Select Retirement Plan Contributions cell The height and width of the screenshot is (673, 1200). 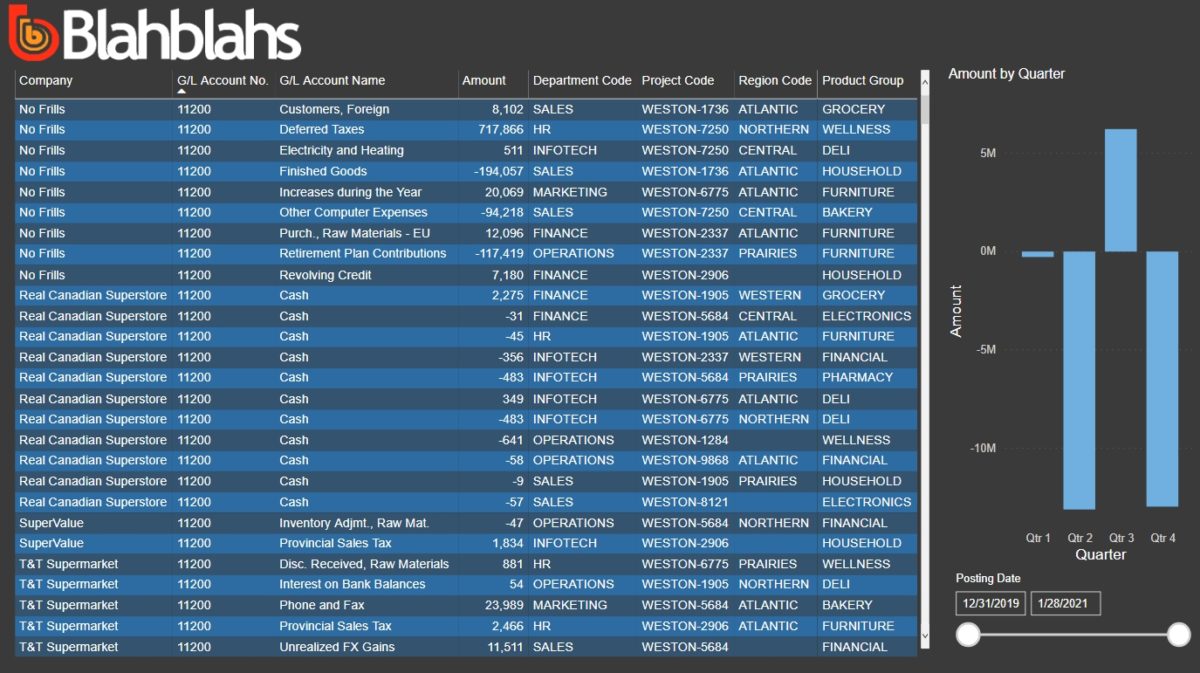click(362, 253)
